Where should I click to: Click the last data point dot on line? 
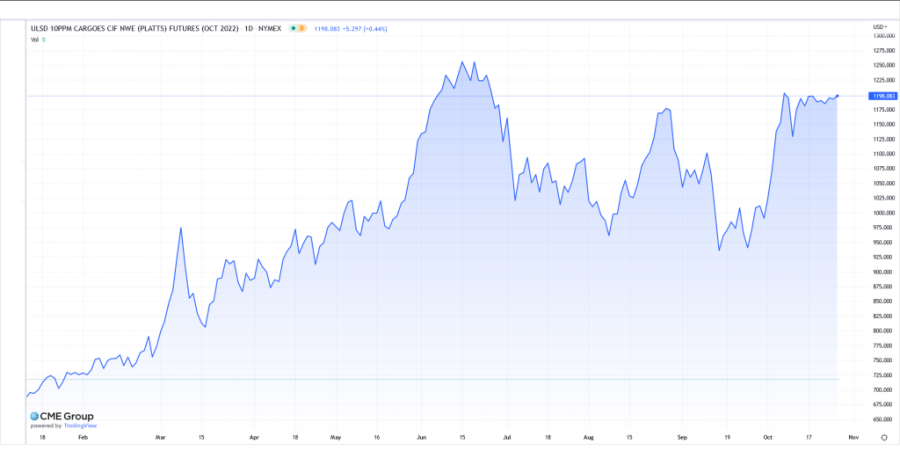(837, 95)
